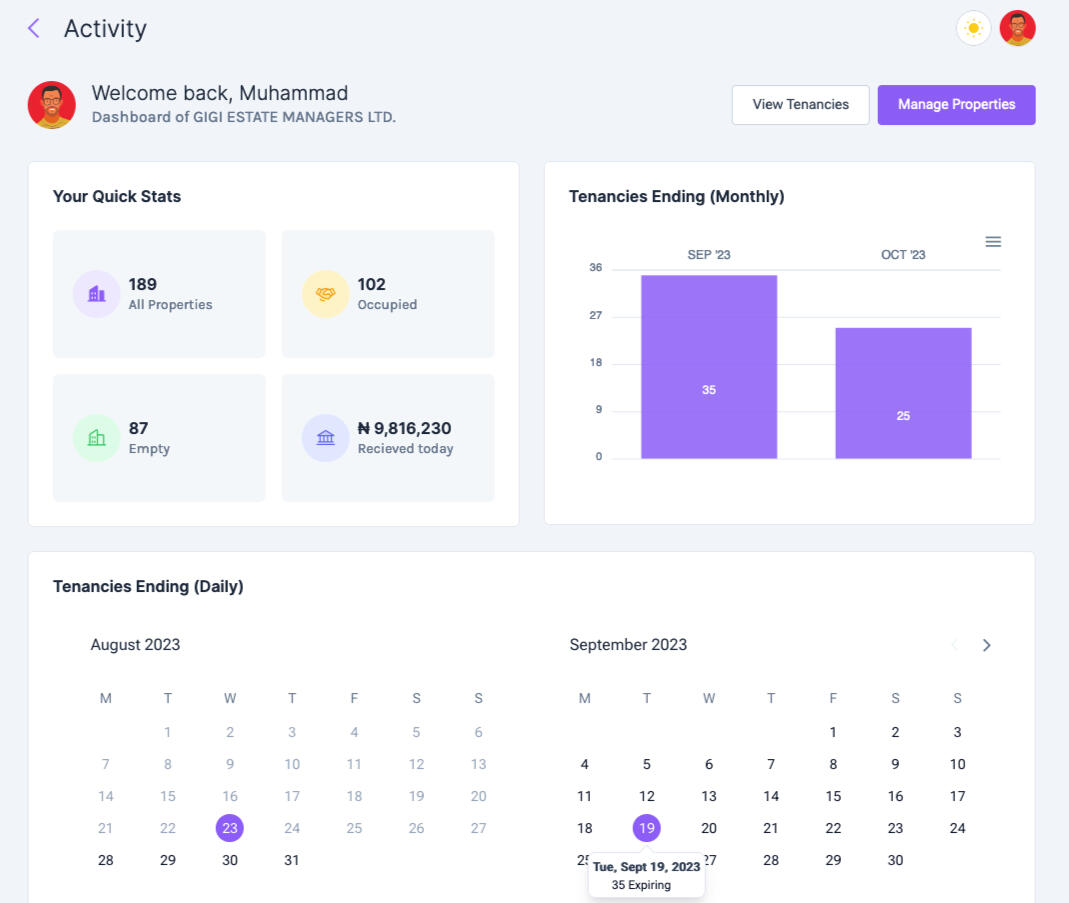Click the OCT '23 bar showing 25
The height and width of the screenshot is (903, 1069).
pyautogui.click(x=903, y=393)
